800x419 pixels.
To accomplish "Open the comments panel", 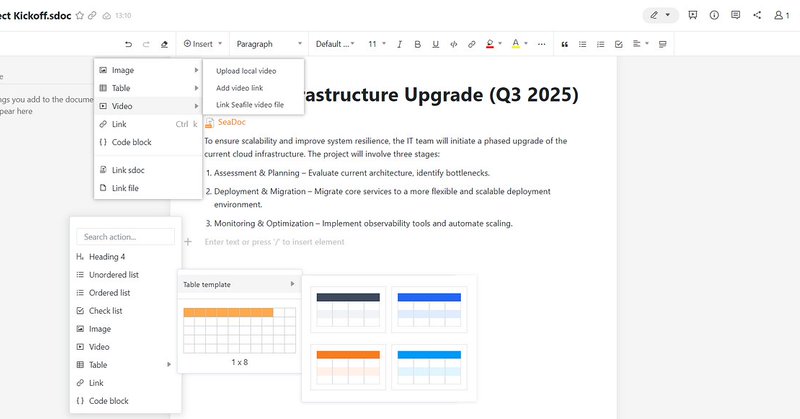I will coord(735,15).
